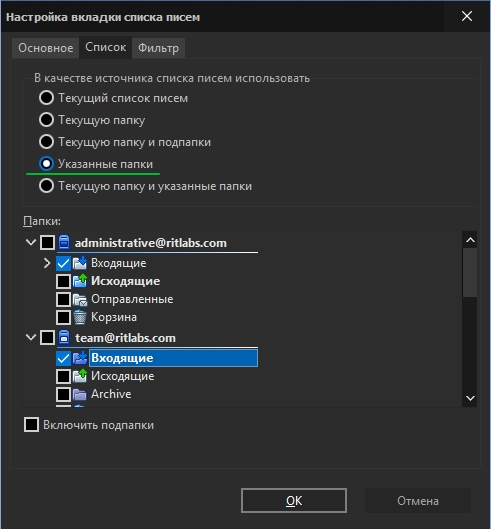Click the Исходящие outbox icon under administrative
The height and width of the screenshot is (529, 491).
click(80, 281)
